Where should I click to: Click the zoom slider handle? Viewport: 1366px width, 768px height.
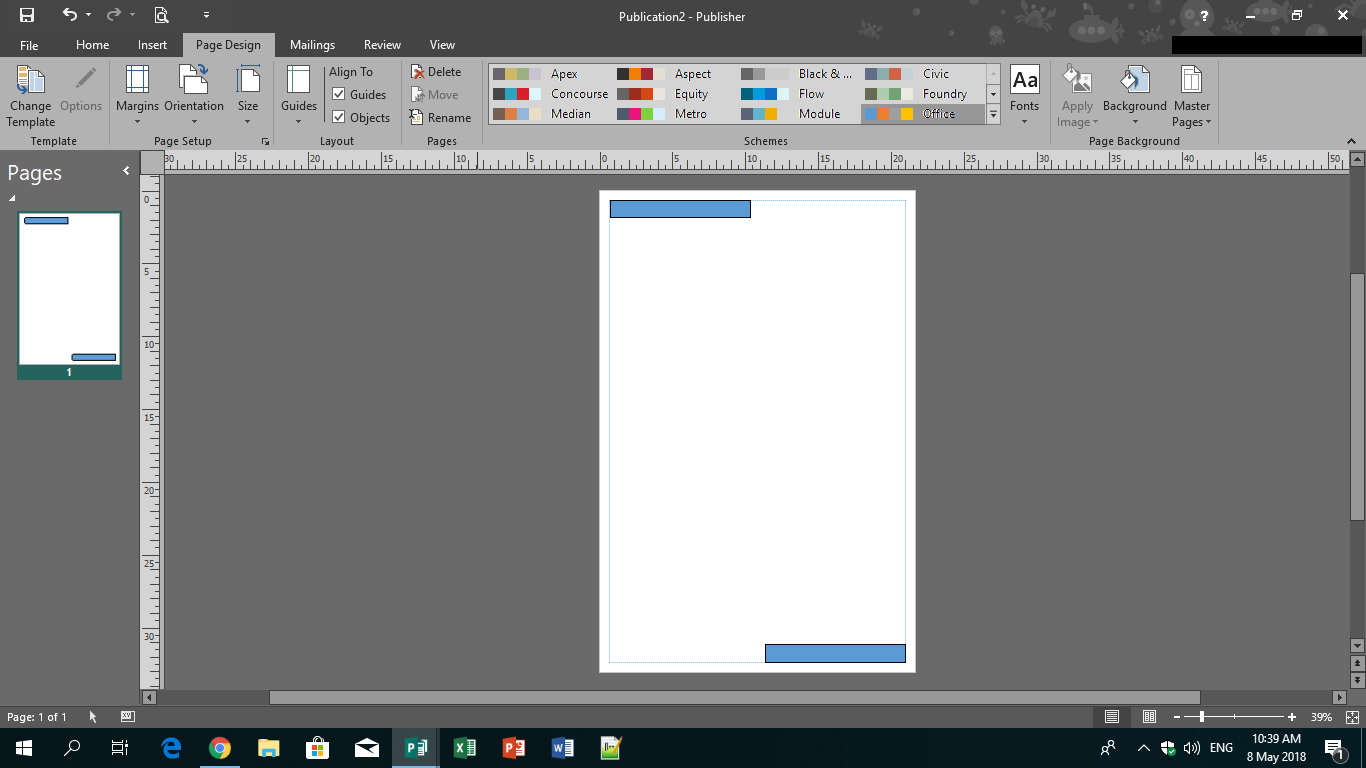1201,717
